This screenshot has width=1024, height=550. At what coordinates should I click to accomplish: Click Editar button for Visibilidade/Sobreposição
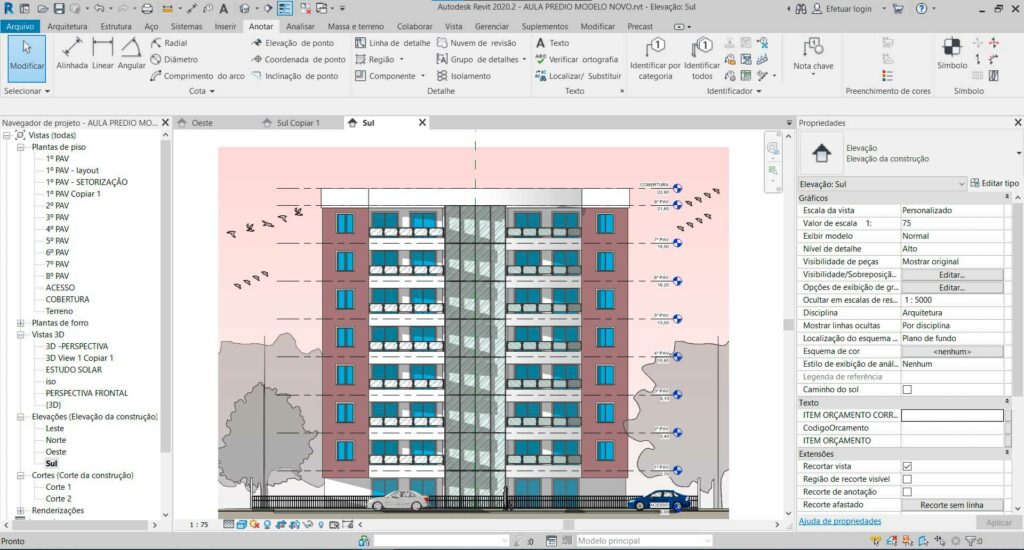952,275
